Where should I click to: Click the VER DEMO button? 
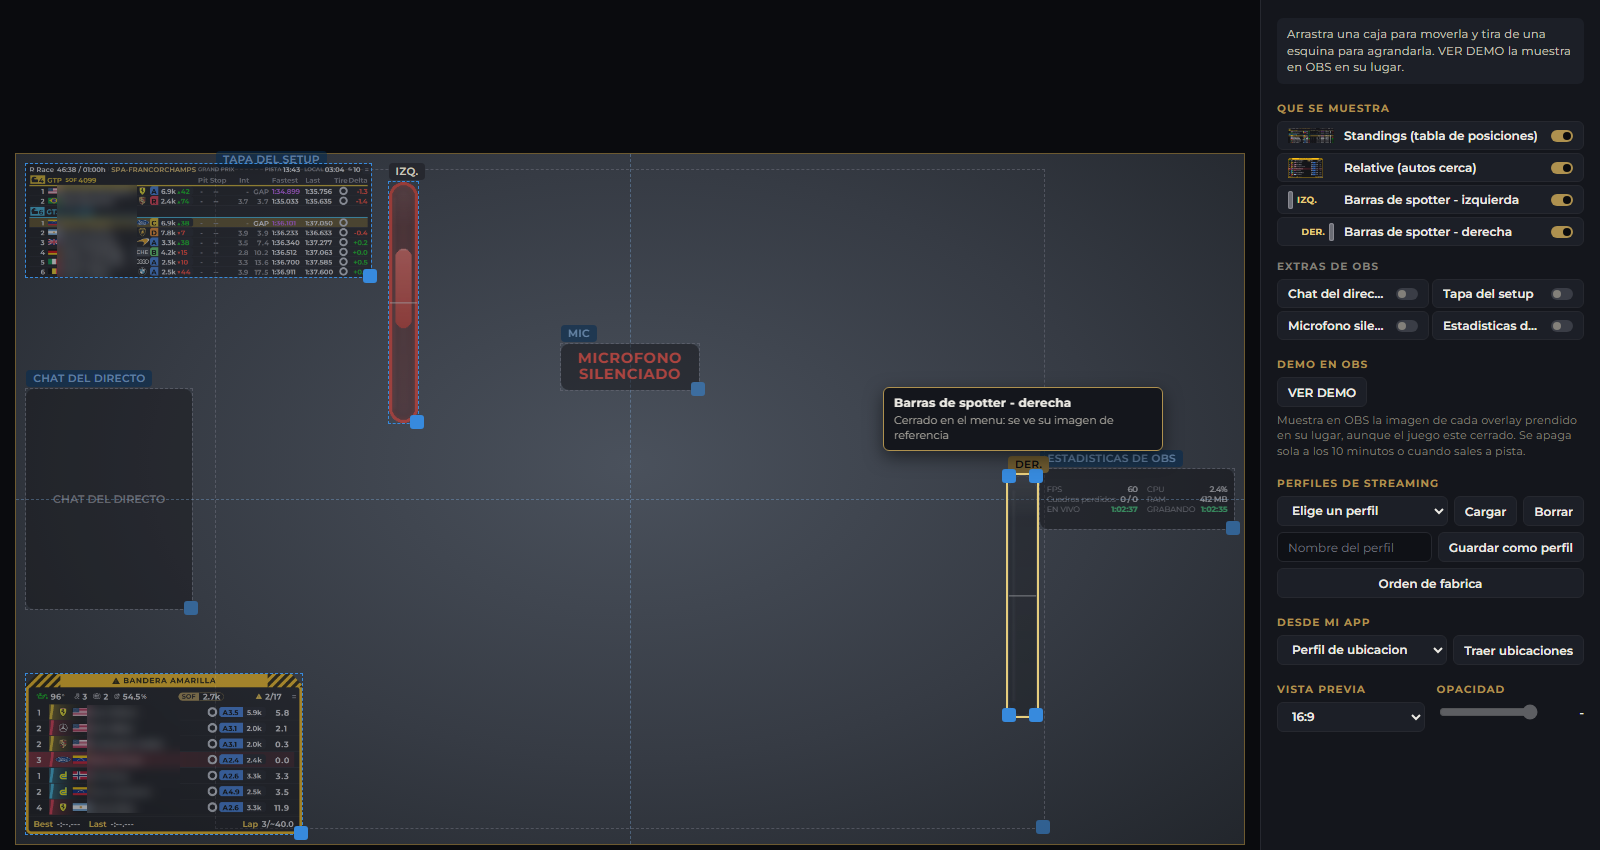click(x=1322, y=393)
